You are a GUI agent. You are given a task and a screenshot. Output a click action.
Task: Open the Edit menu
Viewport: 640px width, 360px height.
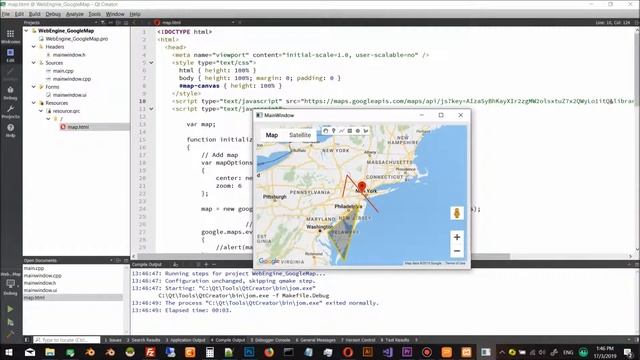coord(19,14)
